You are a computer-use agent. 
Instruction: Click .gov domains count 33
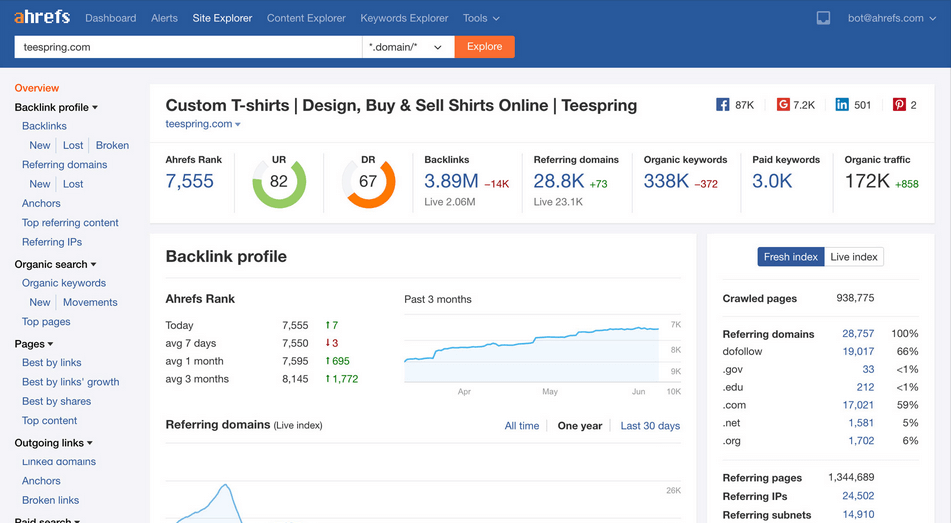[868, 369]
